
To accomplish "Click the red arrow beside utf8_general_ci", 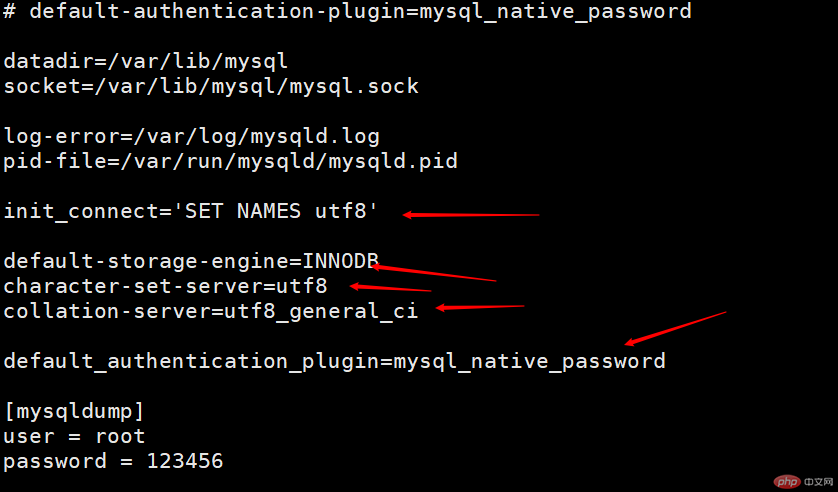I will pos(480,308).
